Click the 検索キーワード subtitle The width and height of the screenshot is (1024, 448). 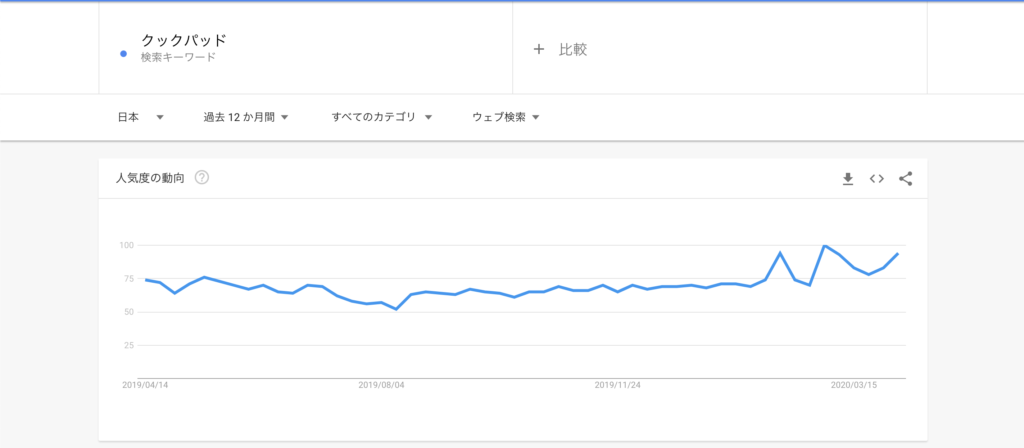click(x=178, y=57)
